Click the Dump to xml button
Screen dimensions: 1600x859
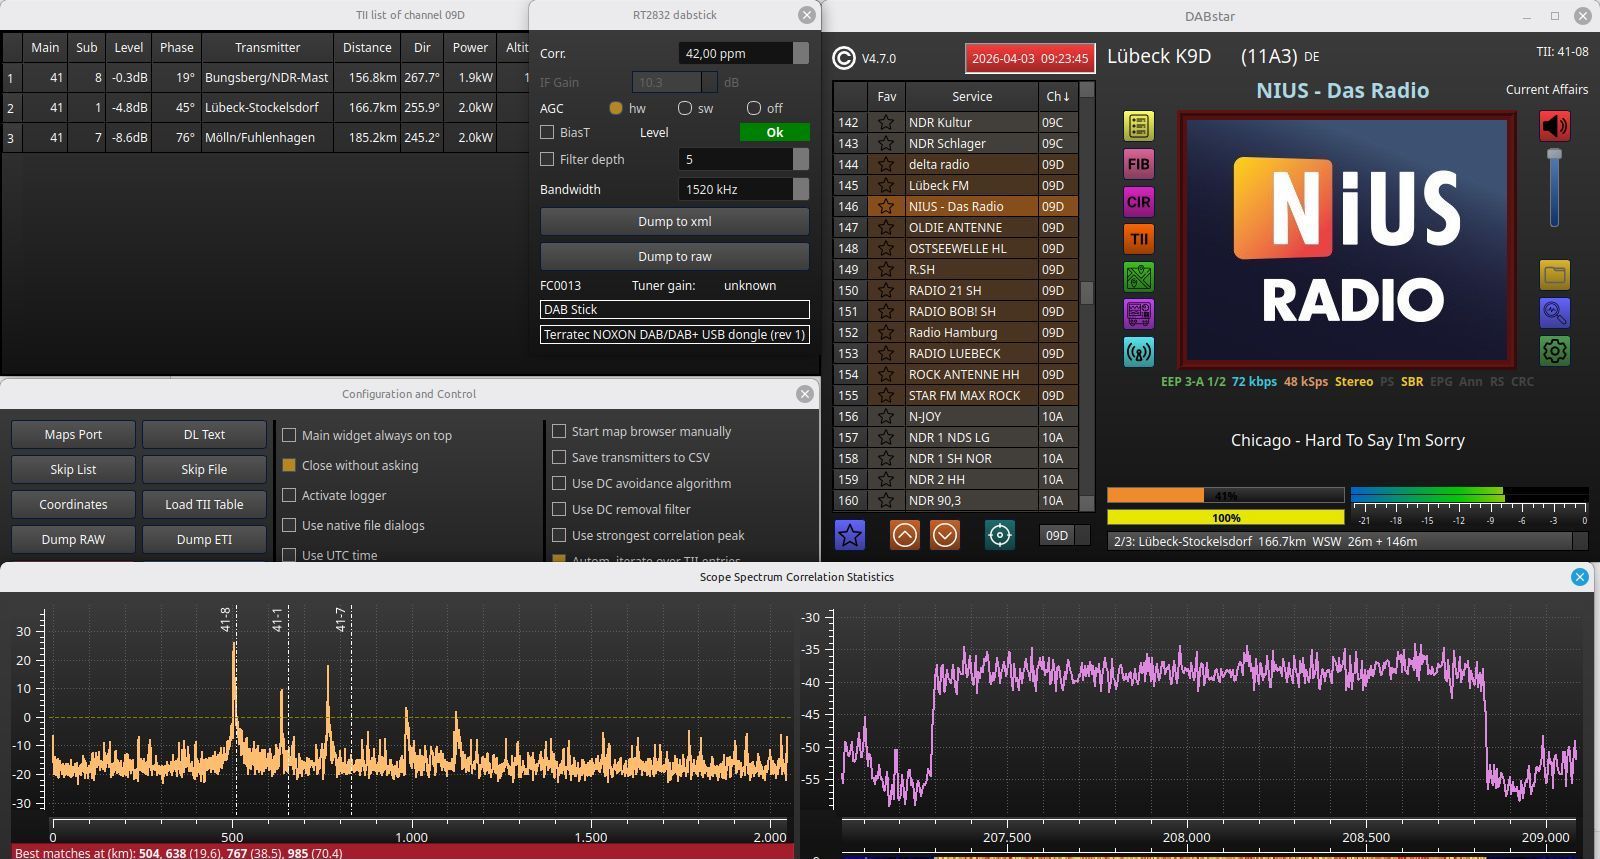[674, 222]
